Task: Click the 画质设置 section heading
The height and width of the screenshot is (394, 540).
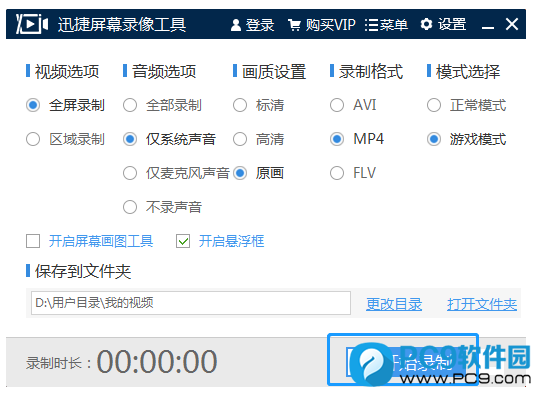Action: [x=274, y=71]
